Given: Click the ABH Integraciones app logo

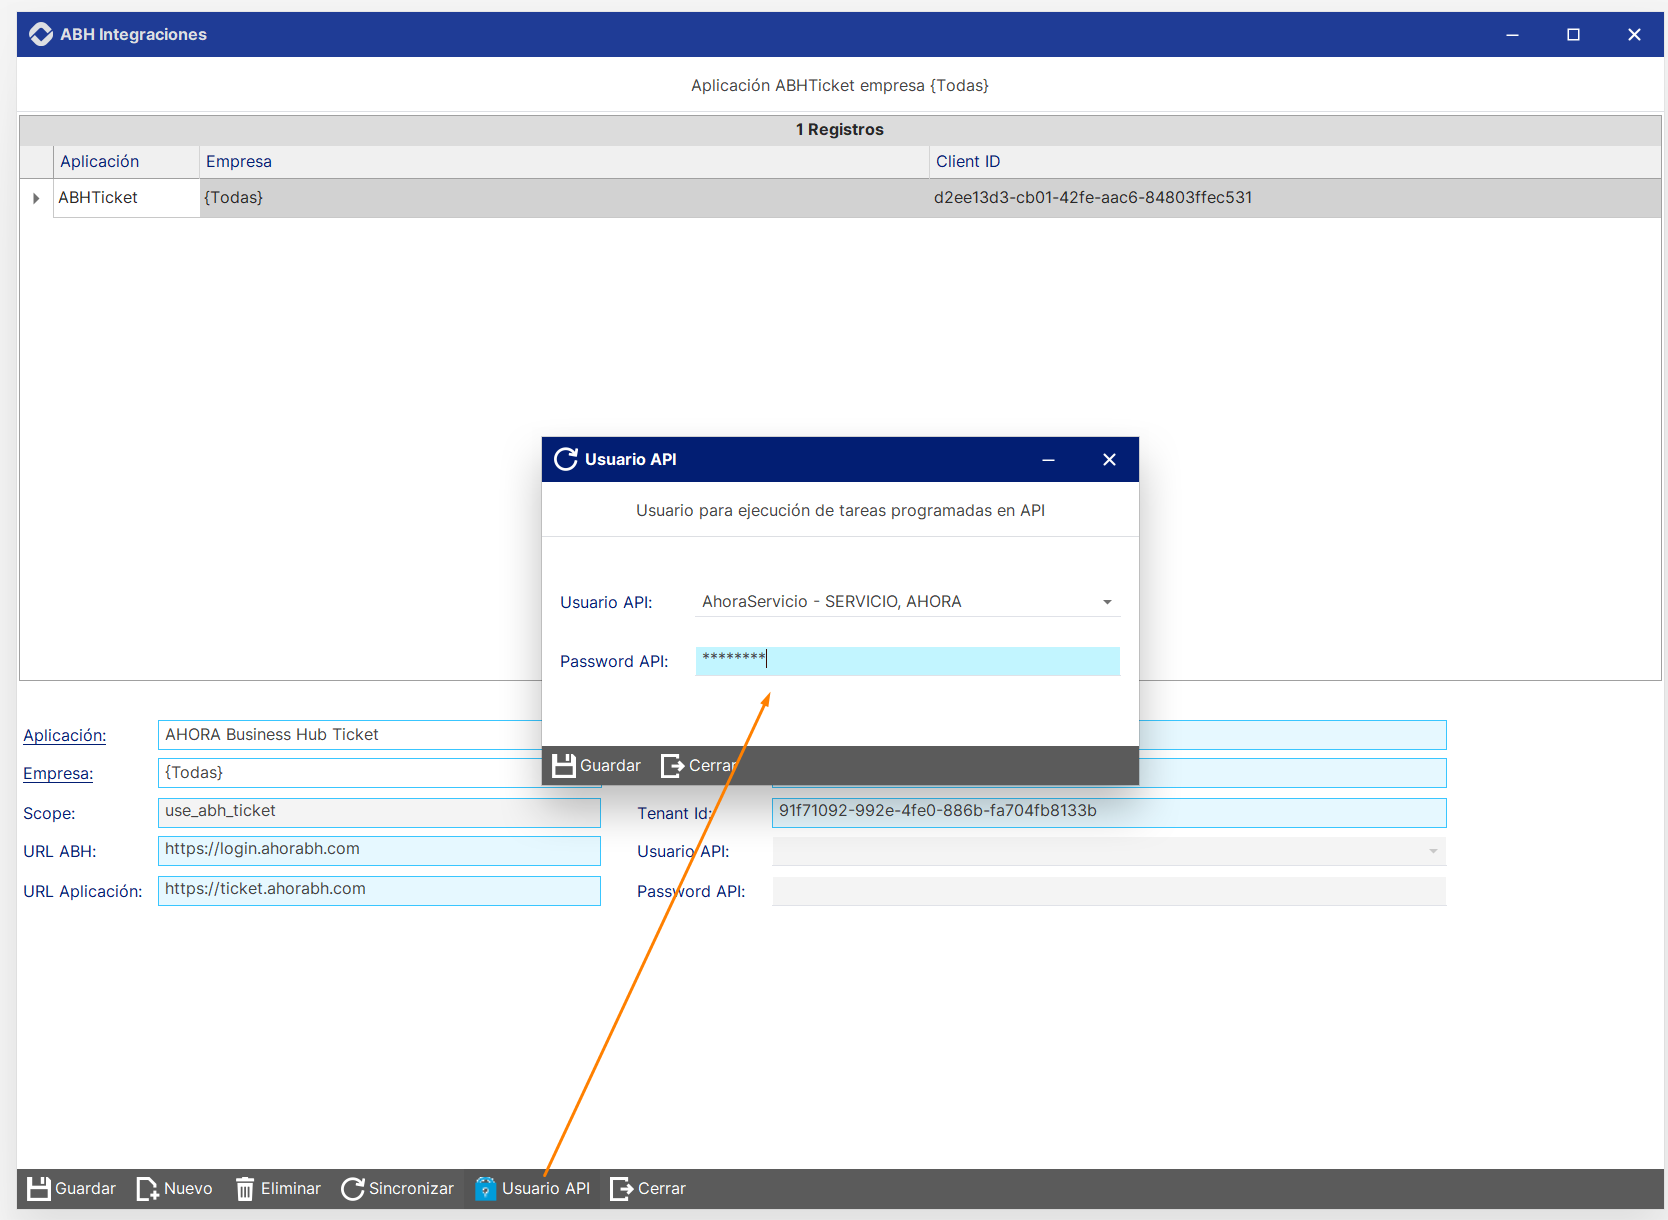Looking at the screenshot, I should [x=41, y=34].
